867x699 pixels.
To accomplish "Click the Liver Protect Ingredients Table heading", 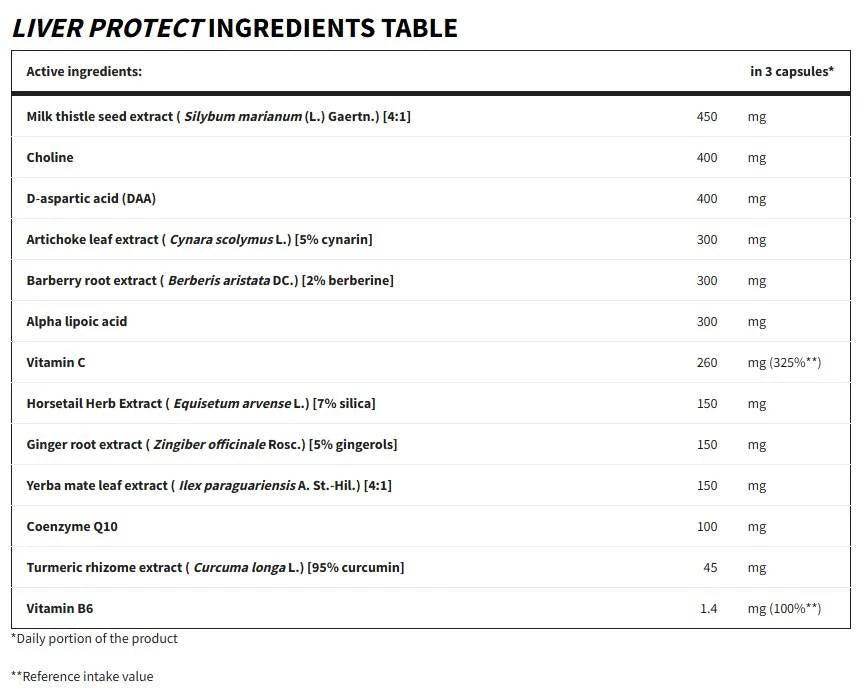I will pyautogui.click(x=234, y=28).
